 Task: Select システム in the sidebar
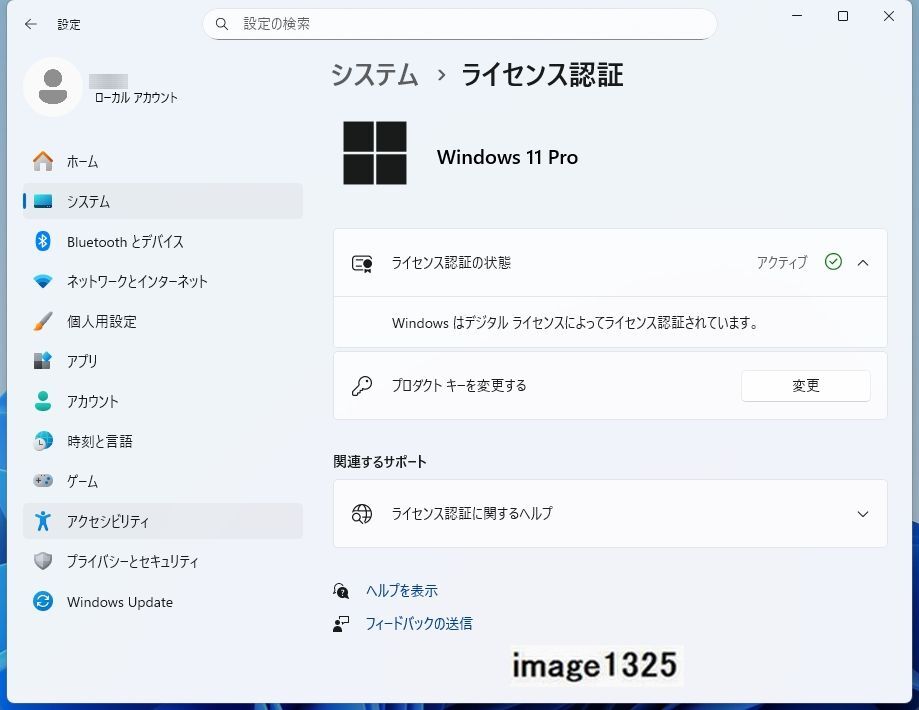(163, 201)
